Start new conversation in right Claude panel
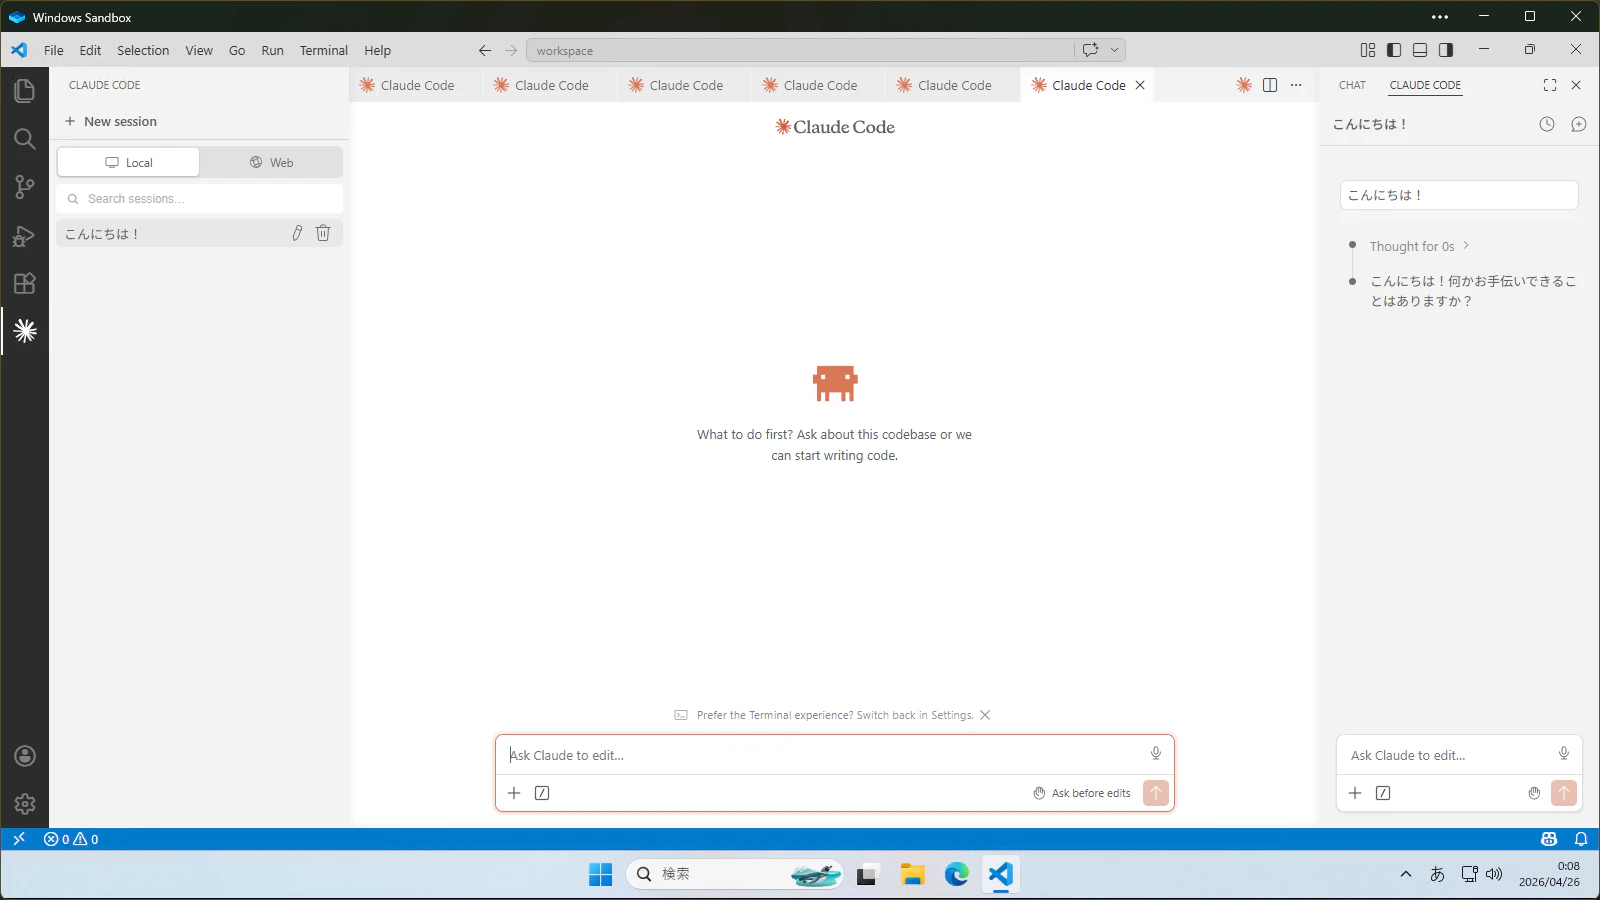This screenshot has height=900, width=1600. coord(1579,124)
